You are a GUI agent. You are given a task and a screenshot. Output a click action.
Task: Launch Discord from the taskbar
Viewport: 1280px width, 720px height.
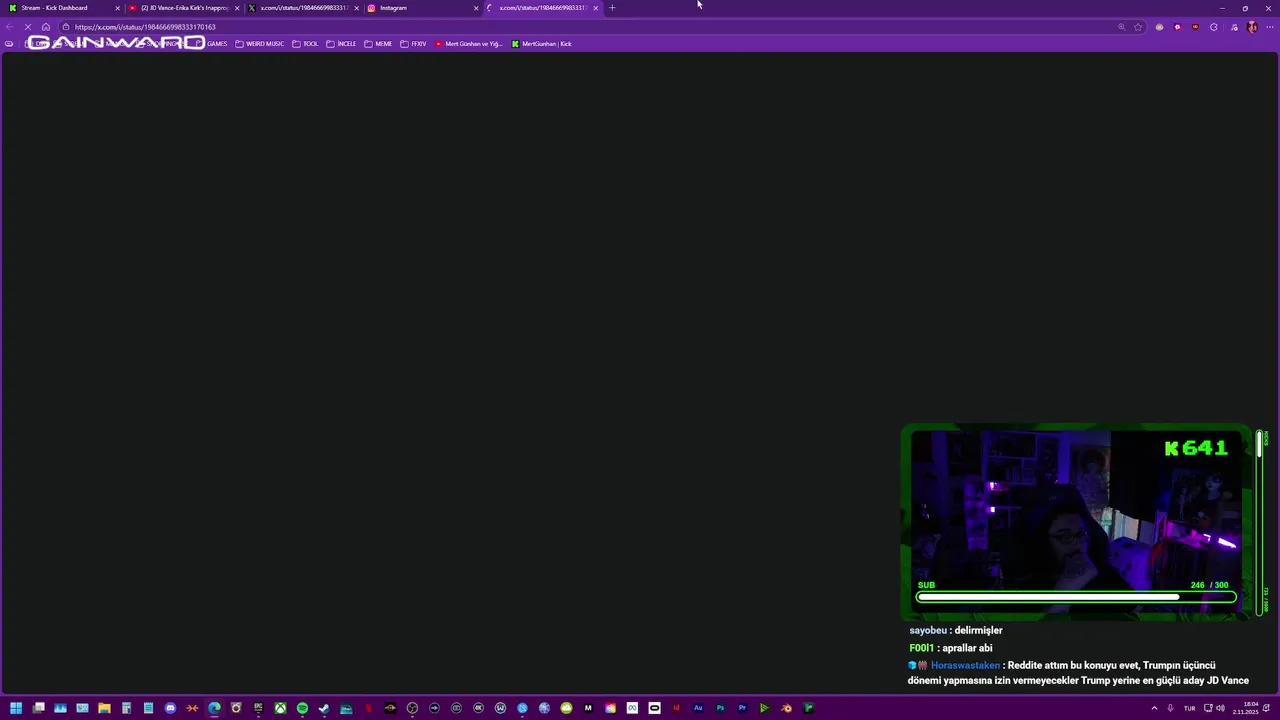click(x=170, y=708)
